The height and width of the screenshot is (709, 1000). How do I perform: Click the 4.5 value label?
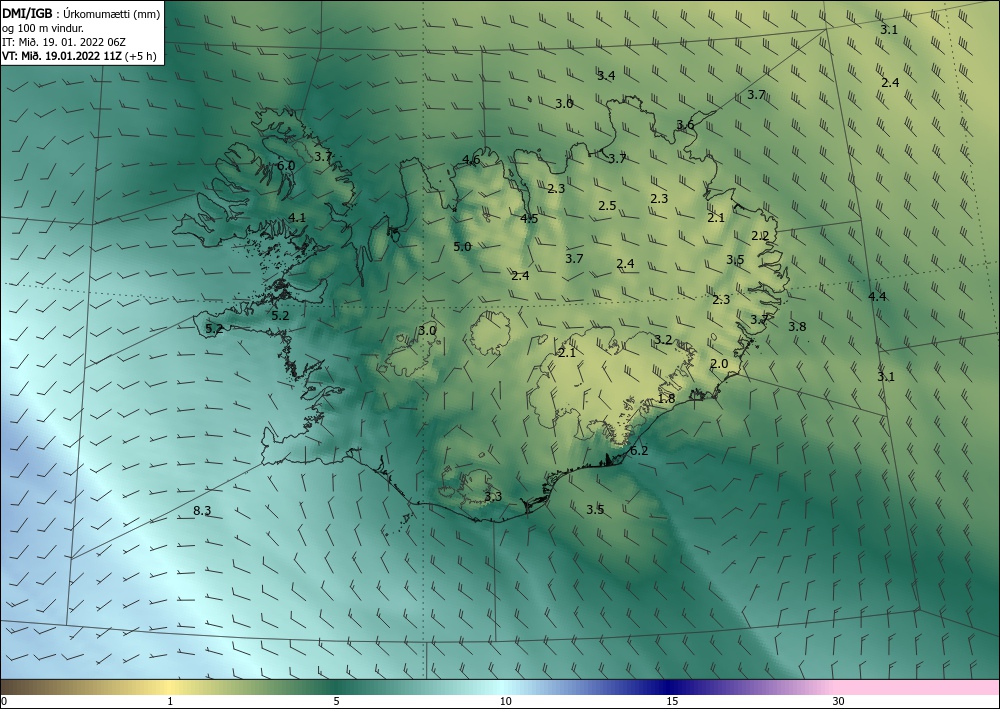coord(529,218)
